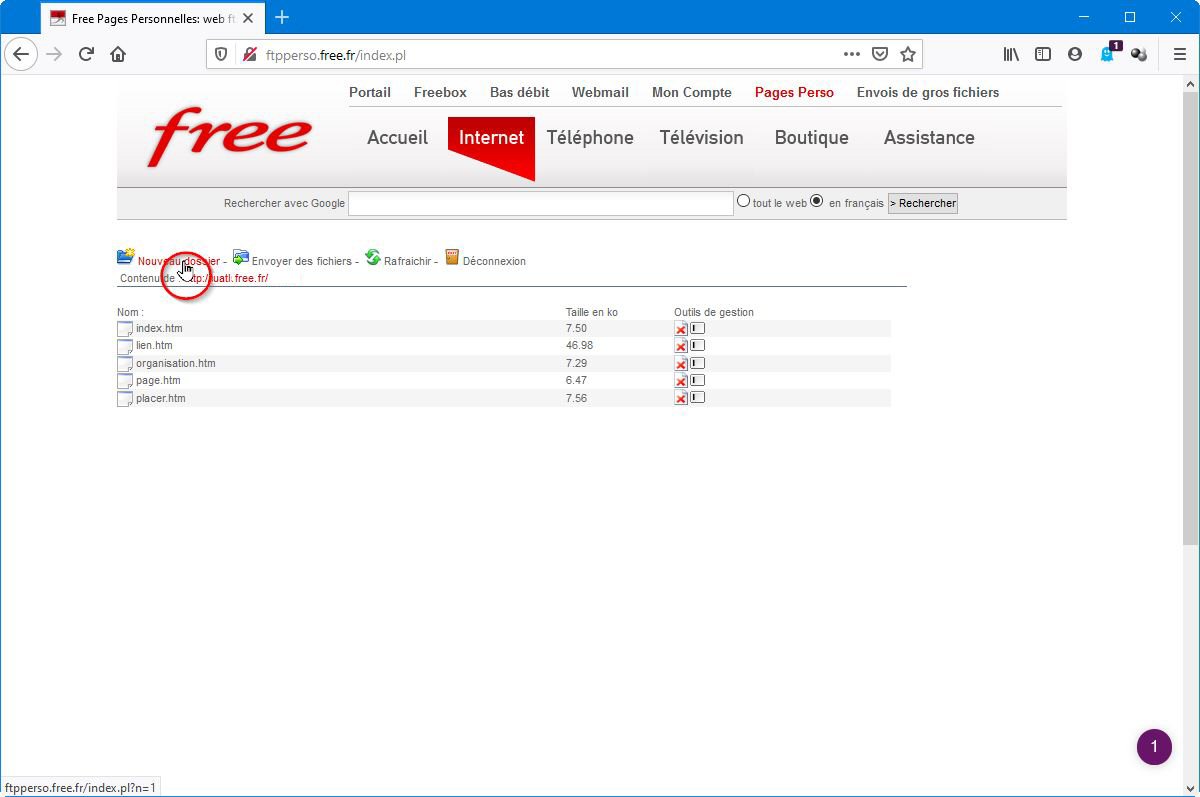Select the 'tout le web' radio button
The height and width of the screenshot is (797, 1200).
pyautogui.click(x=743, y=201)
